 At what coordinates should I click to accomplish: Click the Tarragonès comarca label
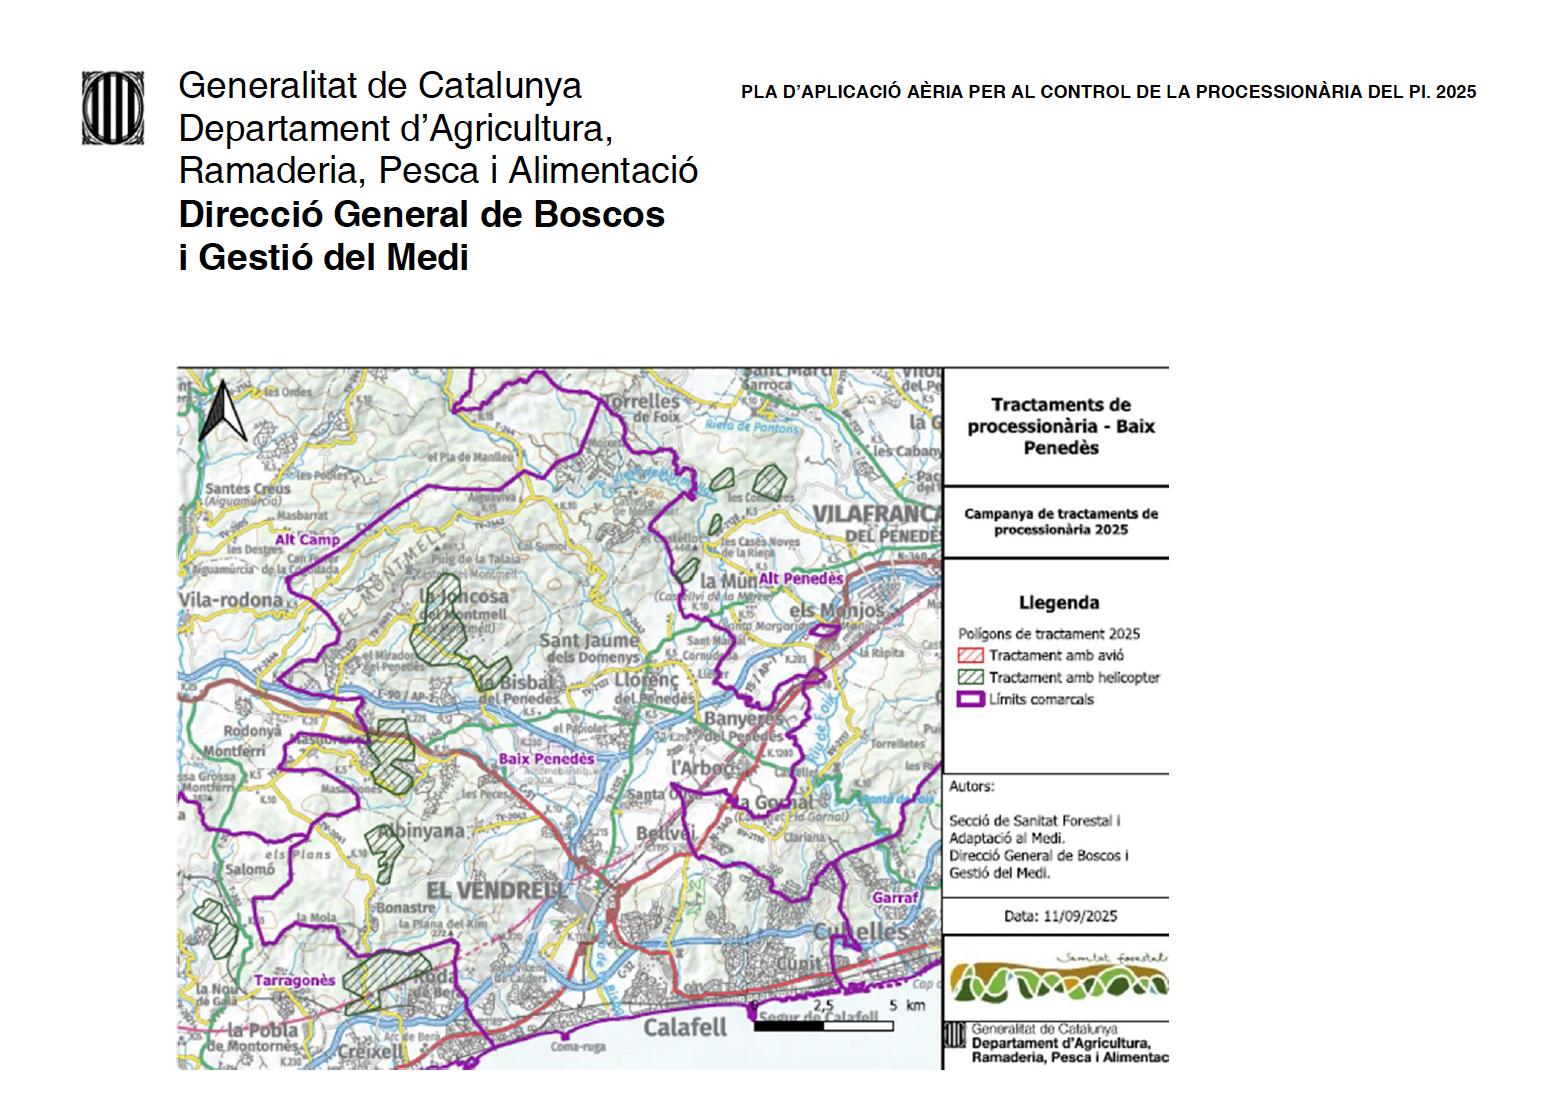point(294,980)
